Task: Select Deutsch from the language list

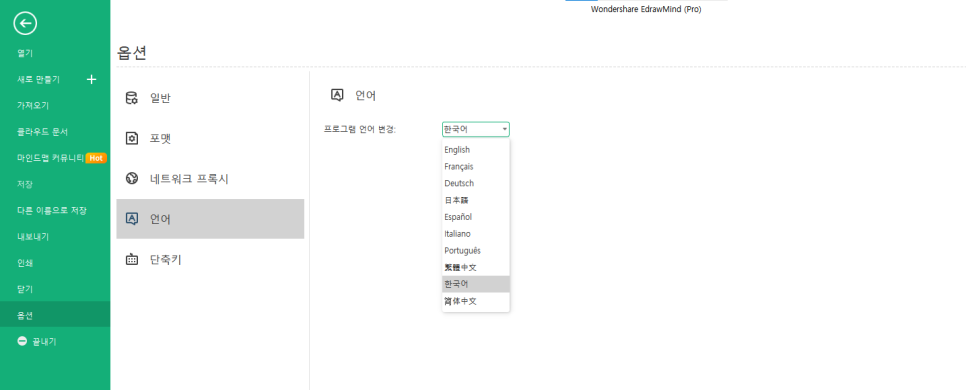Action: tap(476, 183)
